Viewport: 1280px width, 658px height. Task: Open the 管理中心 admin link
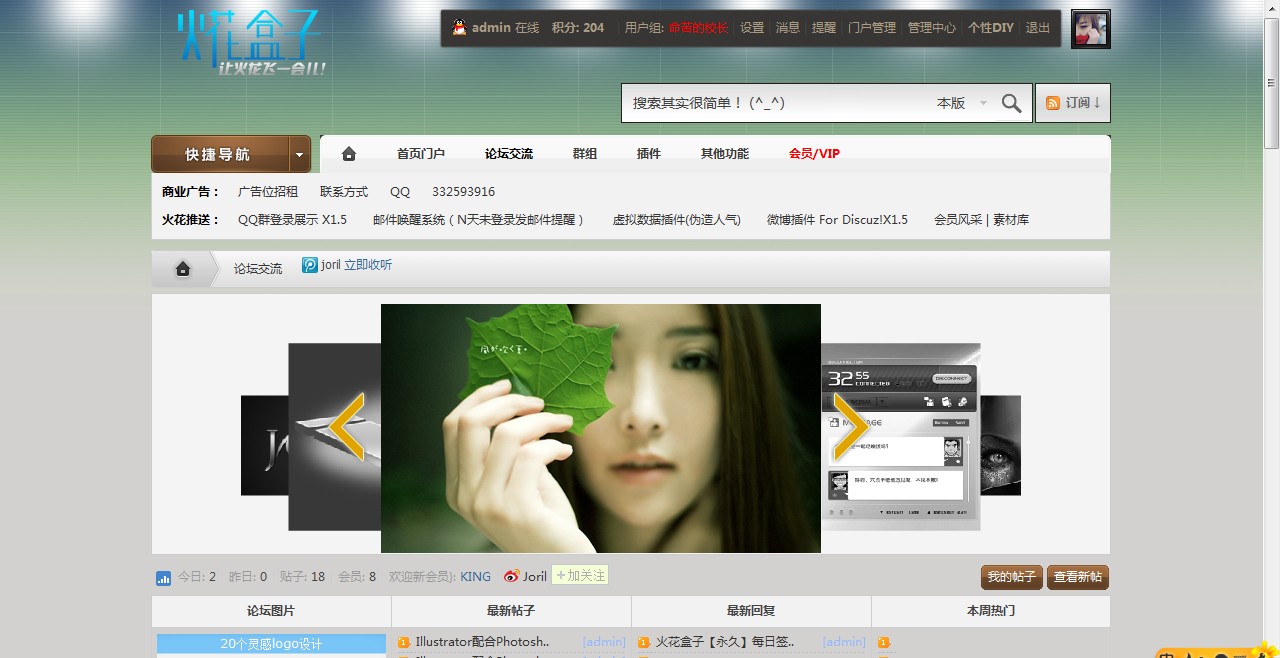(x=932, y=28)
